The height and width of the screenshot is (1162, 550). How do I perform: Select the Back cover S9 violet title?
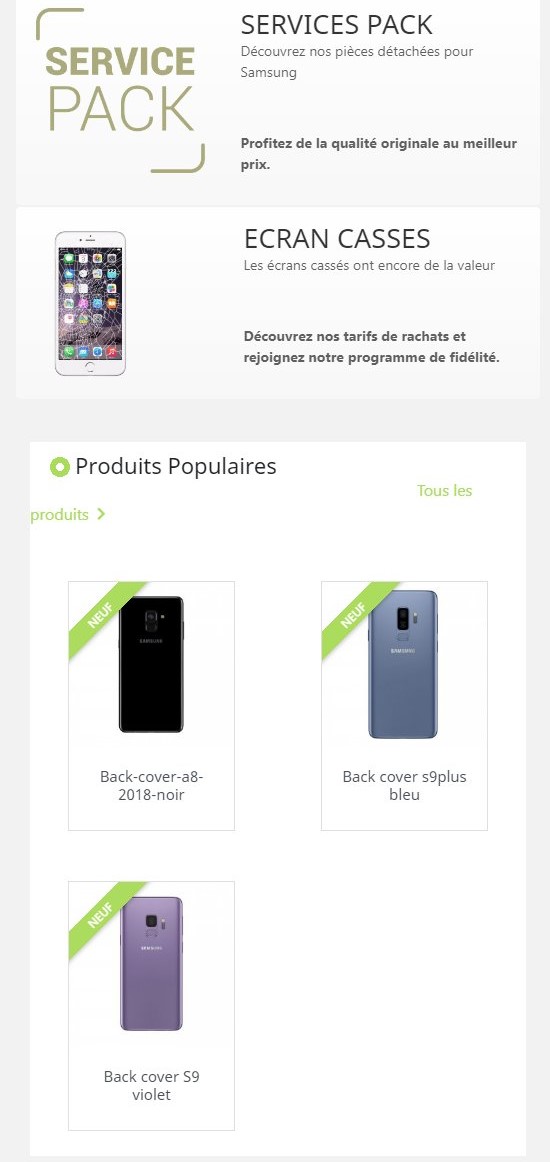(151, 1085)
